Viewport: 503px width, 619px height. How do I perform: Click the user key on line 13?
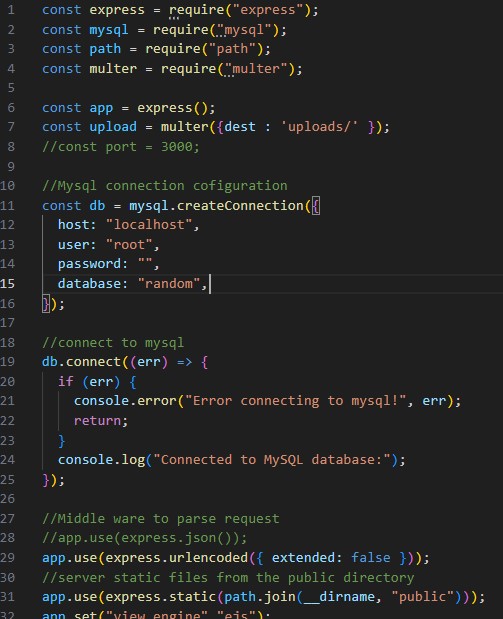73,245
